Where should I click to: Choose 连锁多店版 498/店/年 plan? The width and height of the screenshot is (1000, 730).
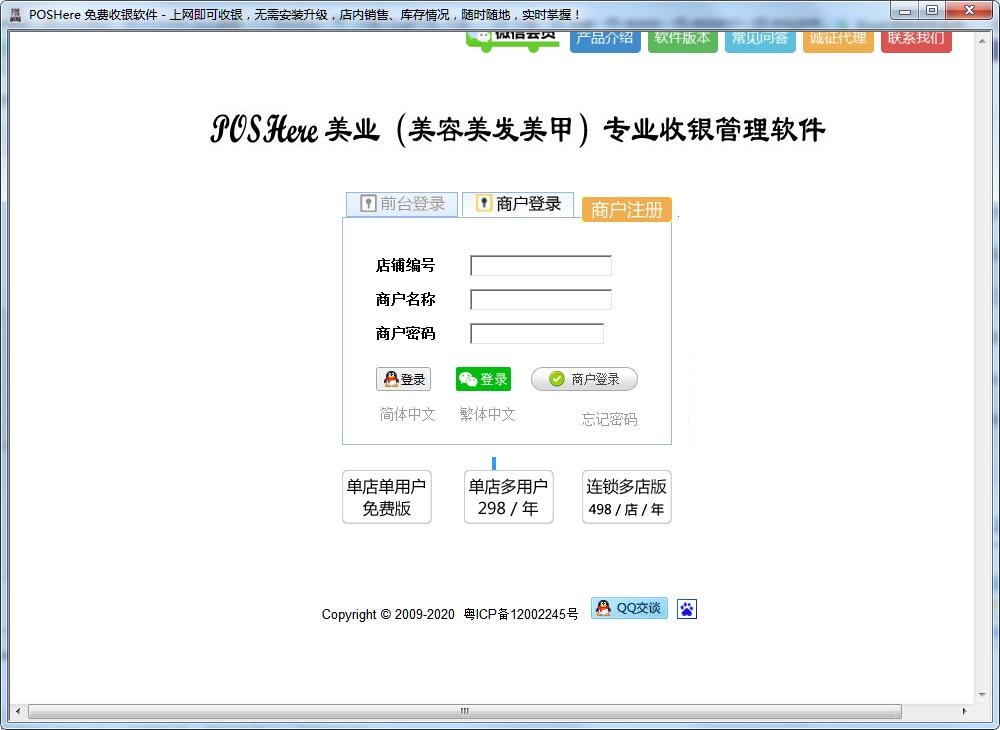[x=626, y=497]
